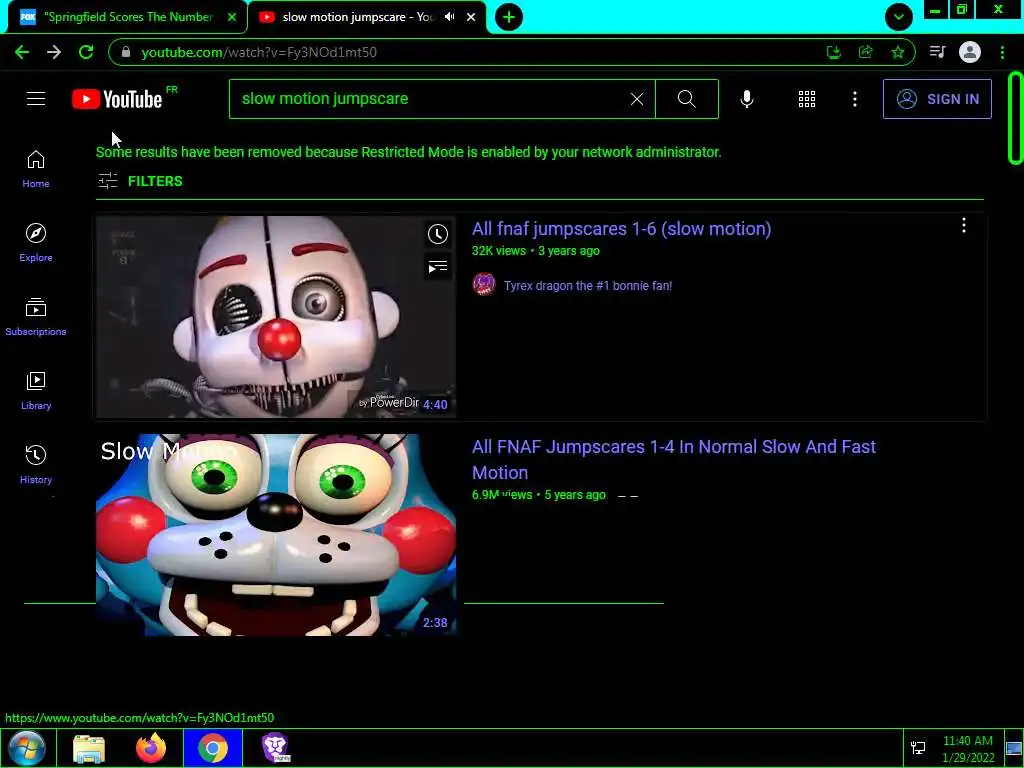Open the browser profile avatar

click(x=970, y=52)
